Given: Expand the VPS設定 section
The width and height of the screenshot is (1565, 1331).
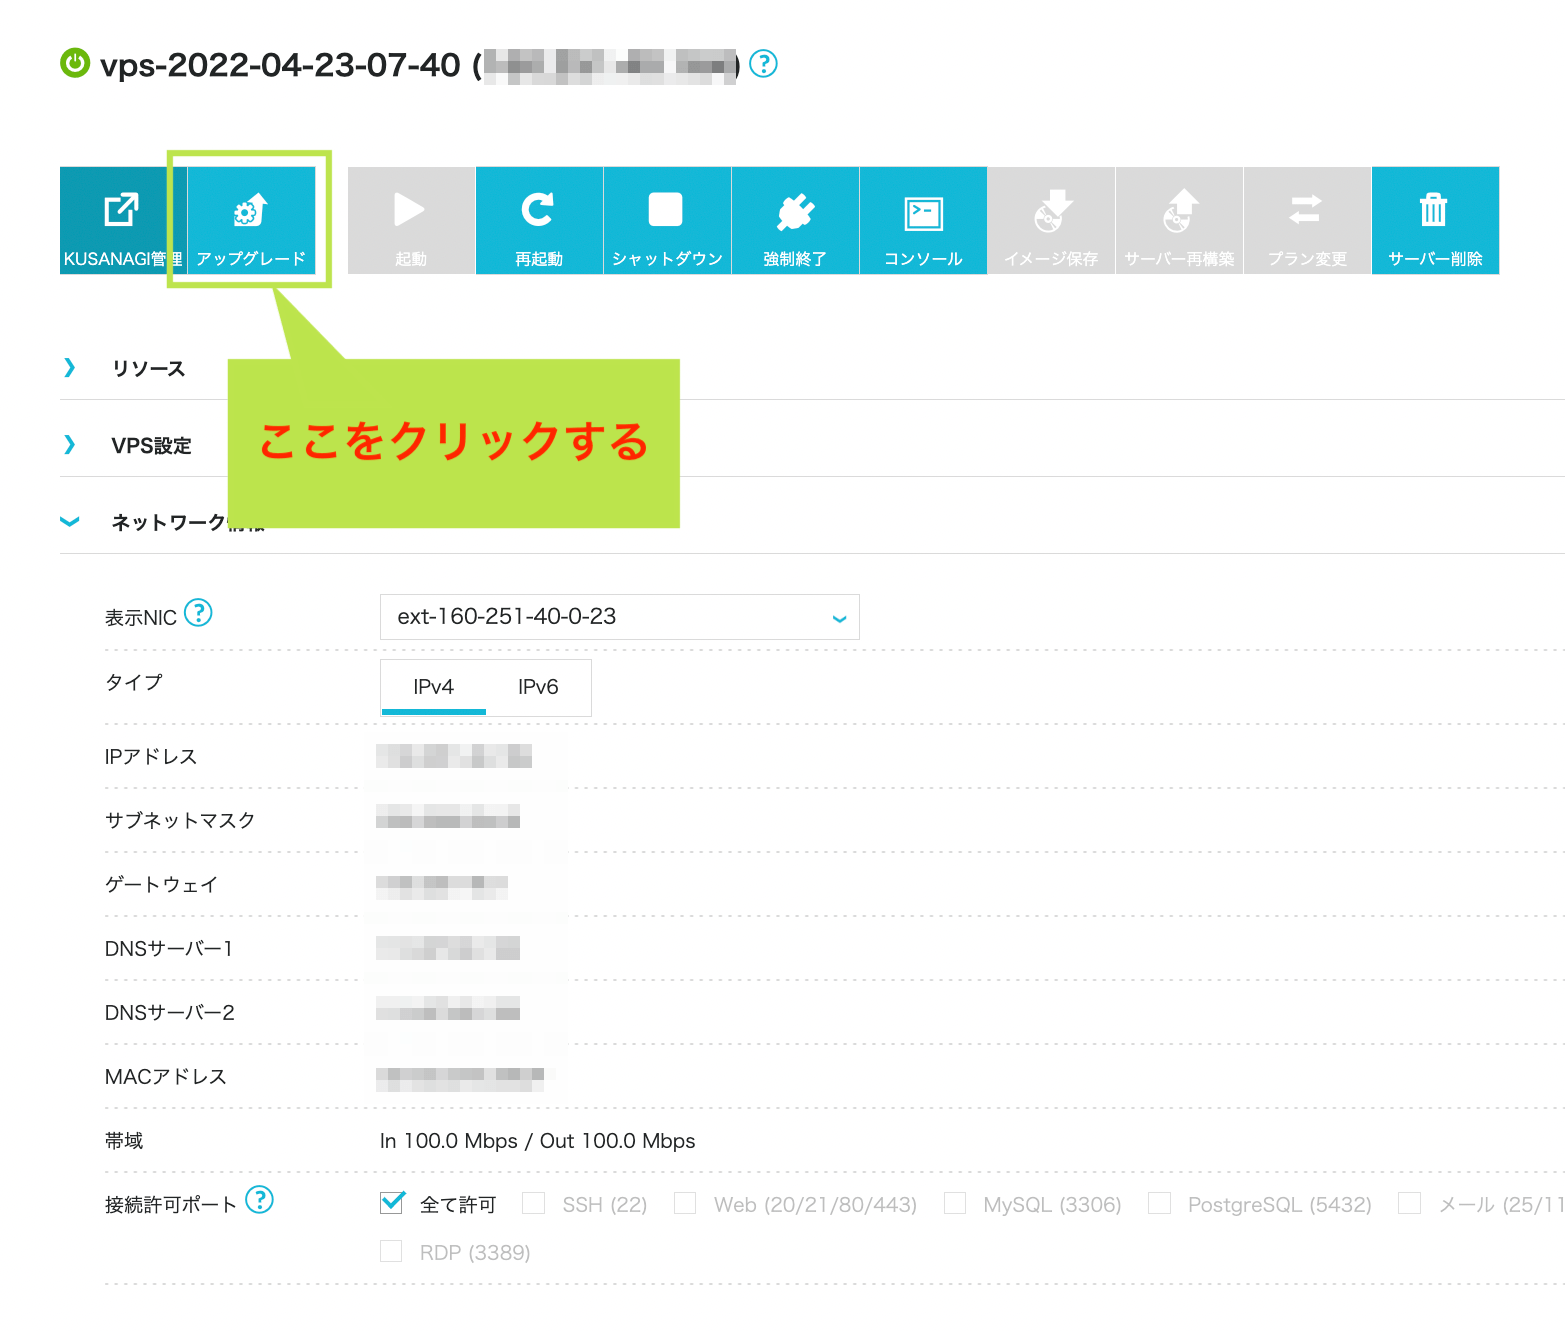Looking at the screenshot, I should (68, 444).
